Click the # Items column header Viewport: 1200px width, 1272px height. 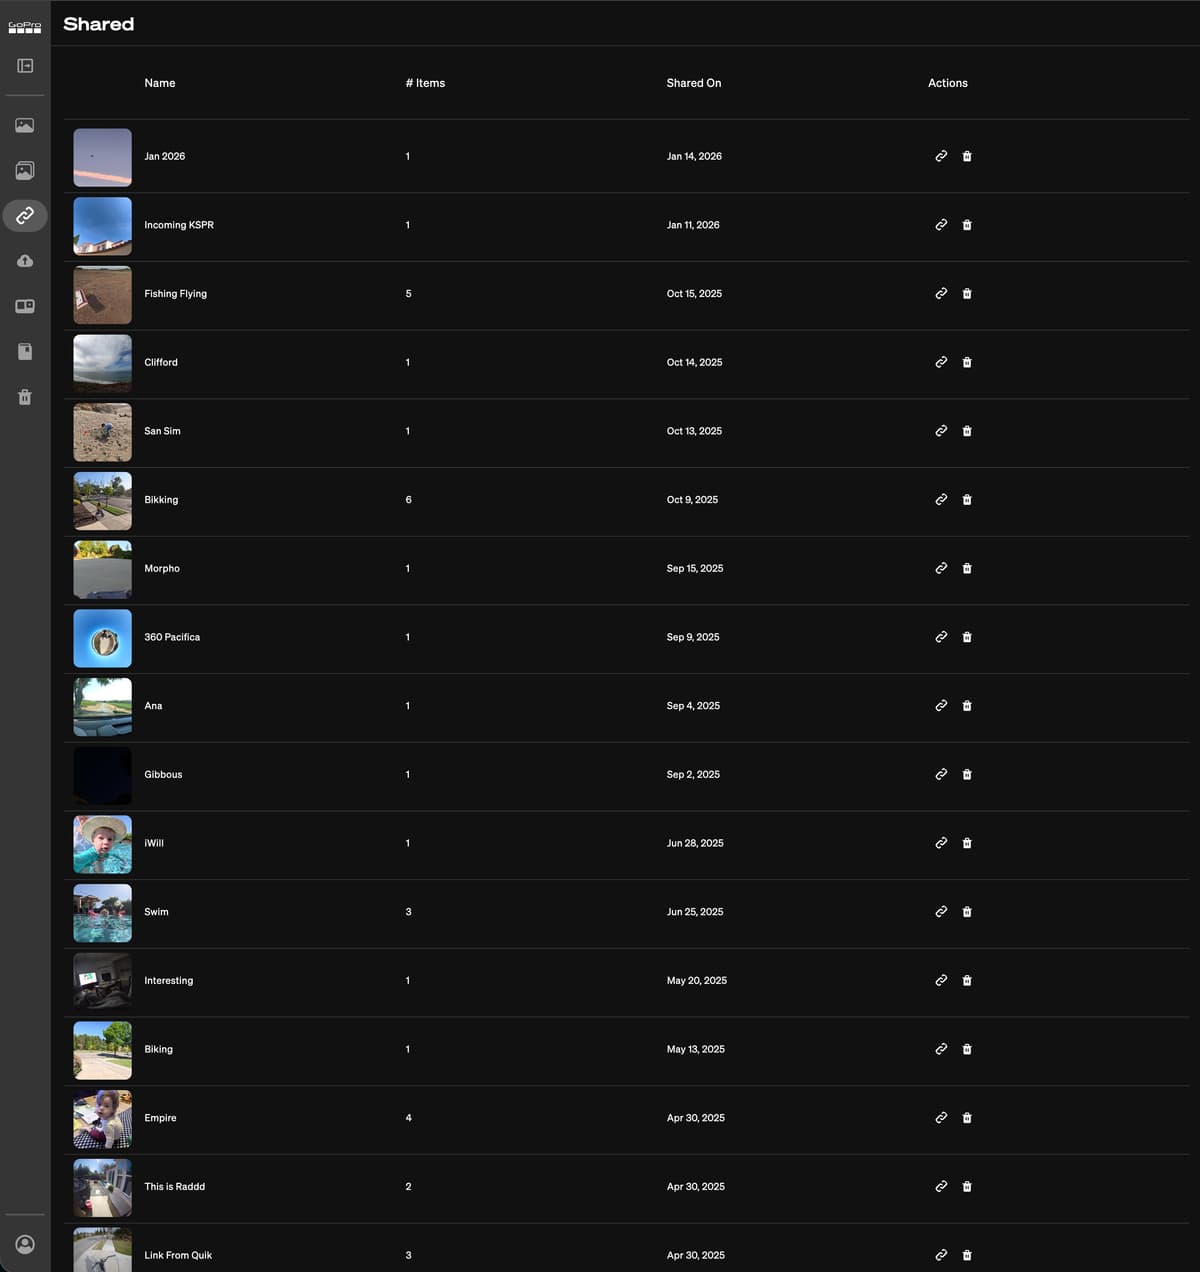pyautogui.click(x=425, y=83)
